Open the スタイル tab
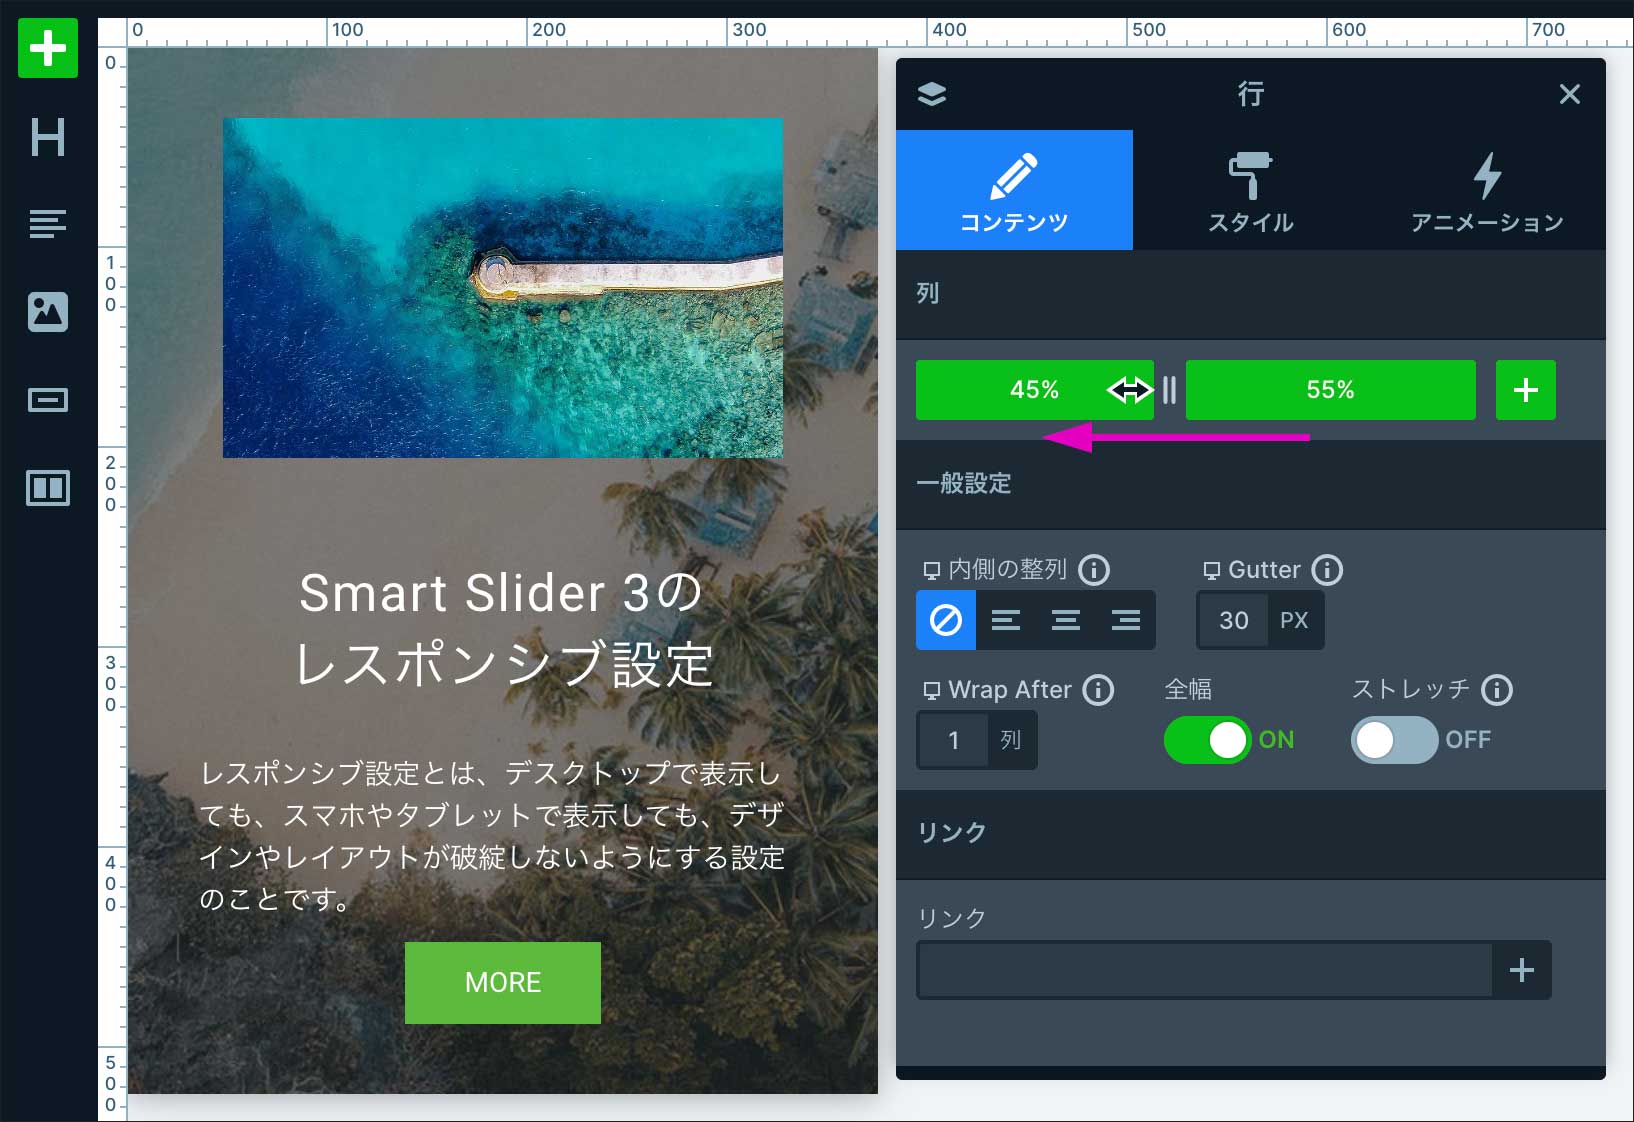This screenshot has height=1122, width=1634. click(1250, 190)
